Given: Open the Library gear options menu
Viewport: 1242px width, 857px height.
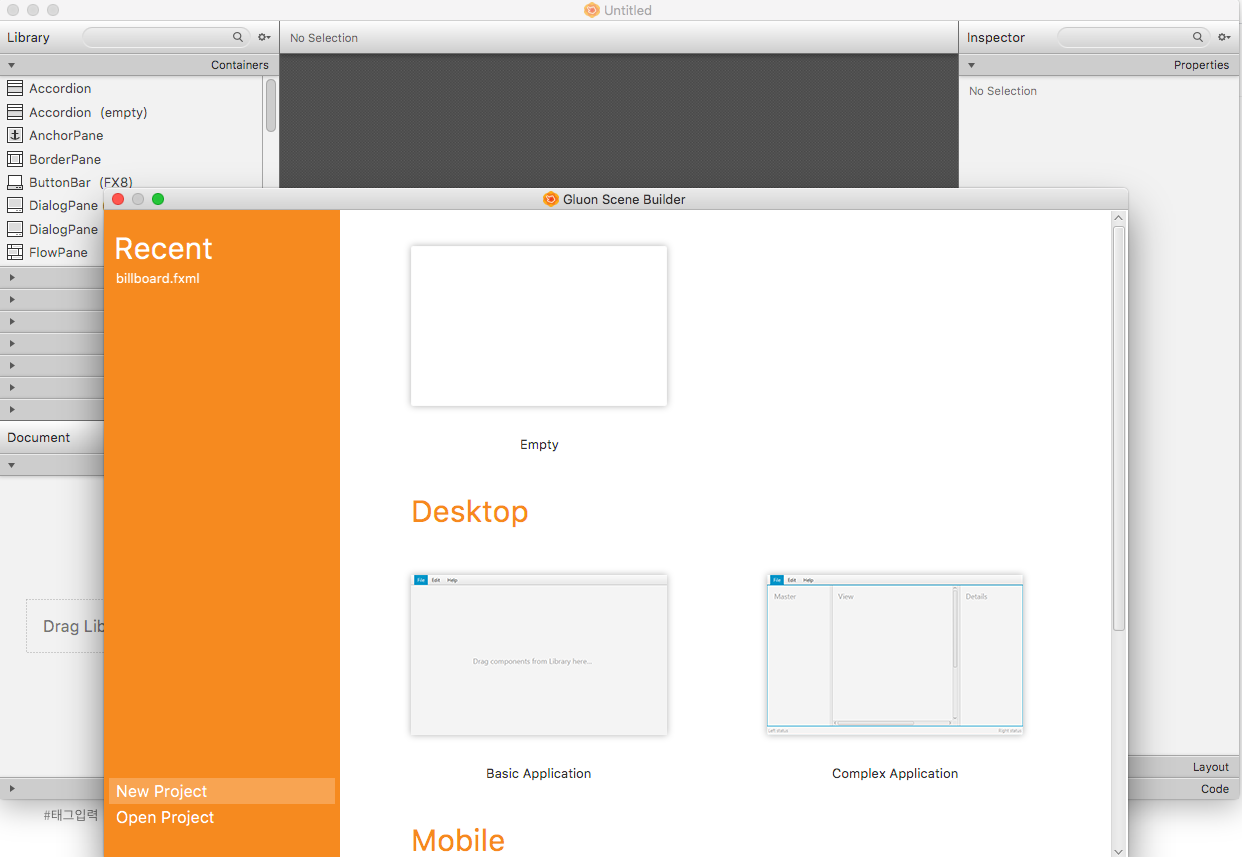Looking at the screenshot, I should click(x=264, y=37).
